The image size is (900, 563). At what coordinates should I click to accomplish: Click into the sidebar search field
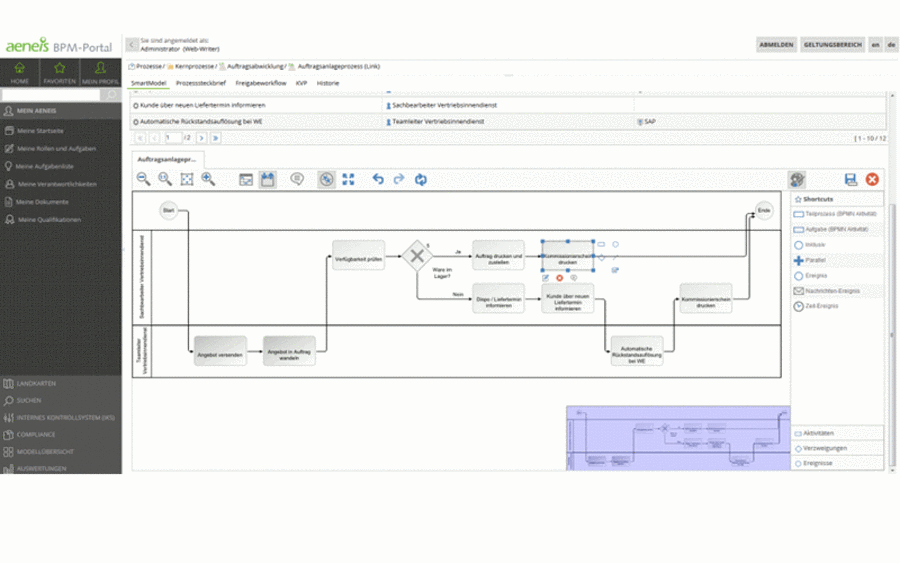[51, 95]
